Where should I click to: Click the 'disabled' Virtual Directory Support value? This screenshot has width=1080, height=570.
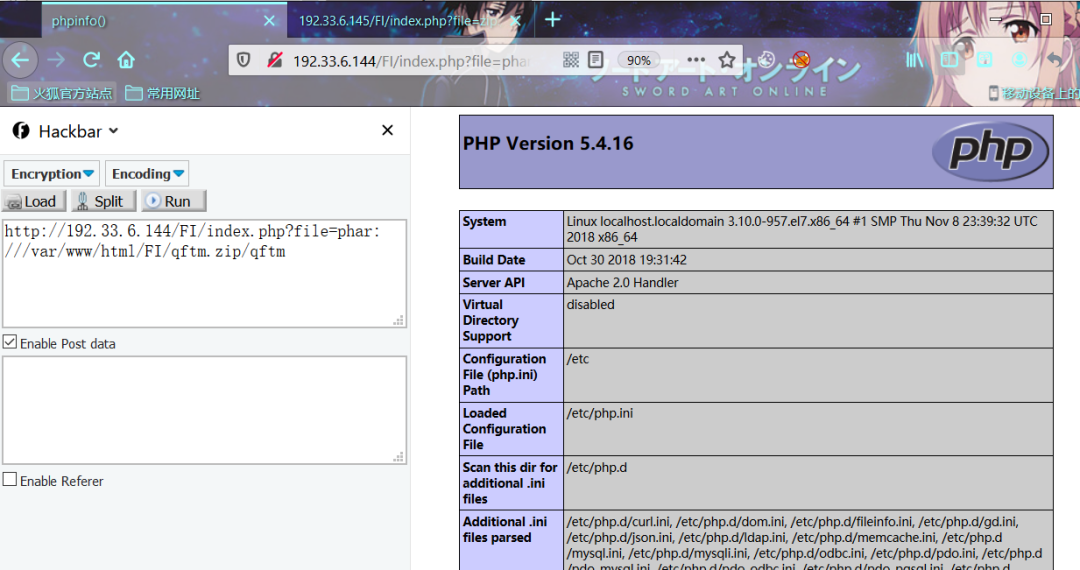[590, 304]
